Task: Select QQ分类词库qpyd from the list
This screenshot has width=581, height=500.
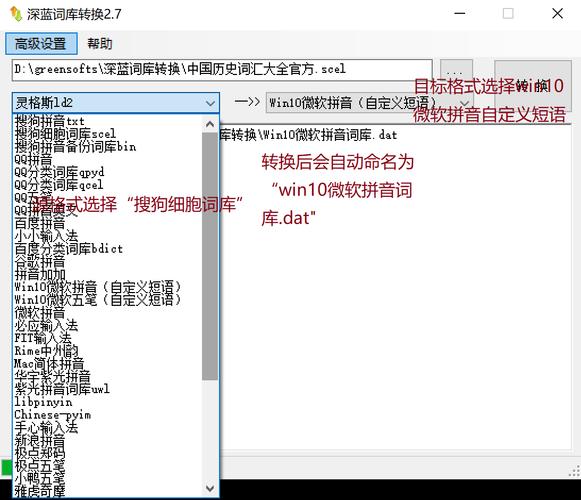Action: [x=107, y=172]
